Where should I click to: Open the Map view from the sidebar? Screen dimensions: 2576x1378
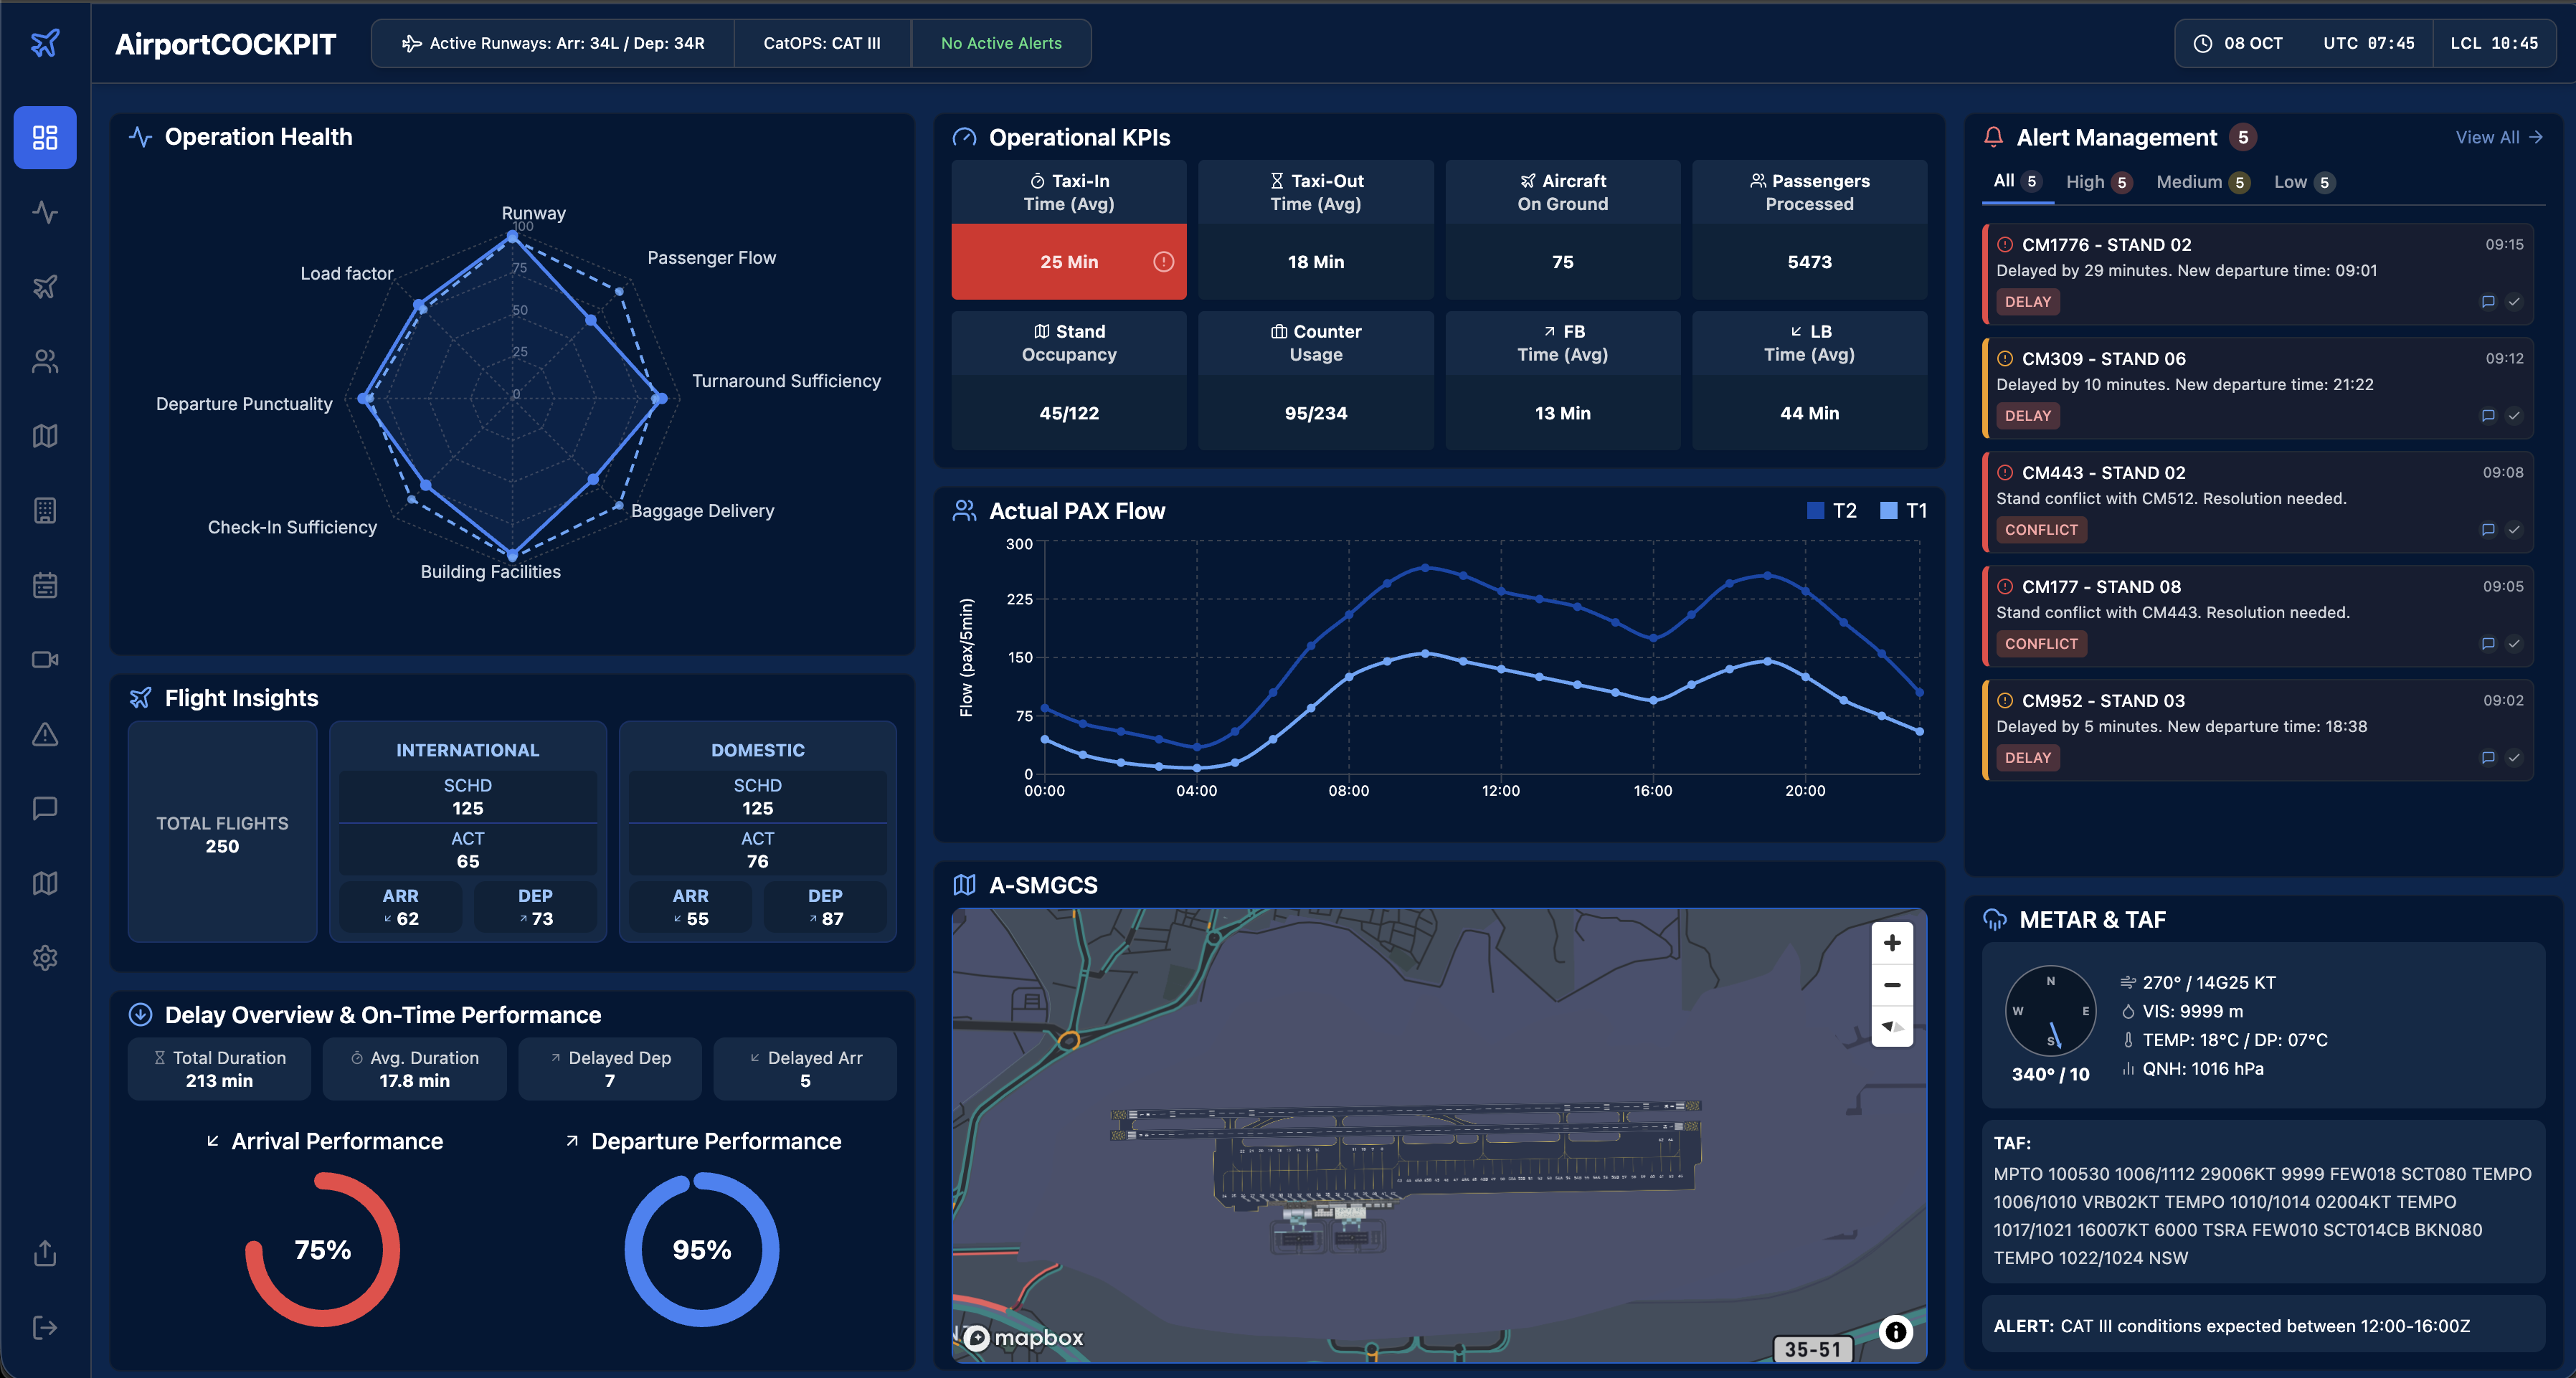point(45,435)
